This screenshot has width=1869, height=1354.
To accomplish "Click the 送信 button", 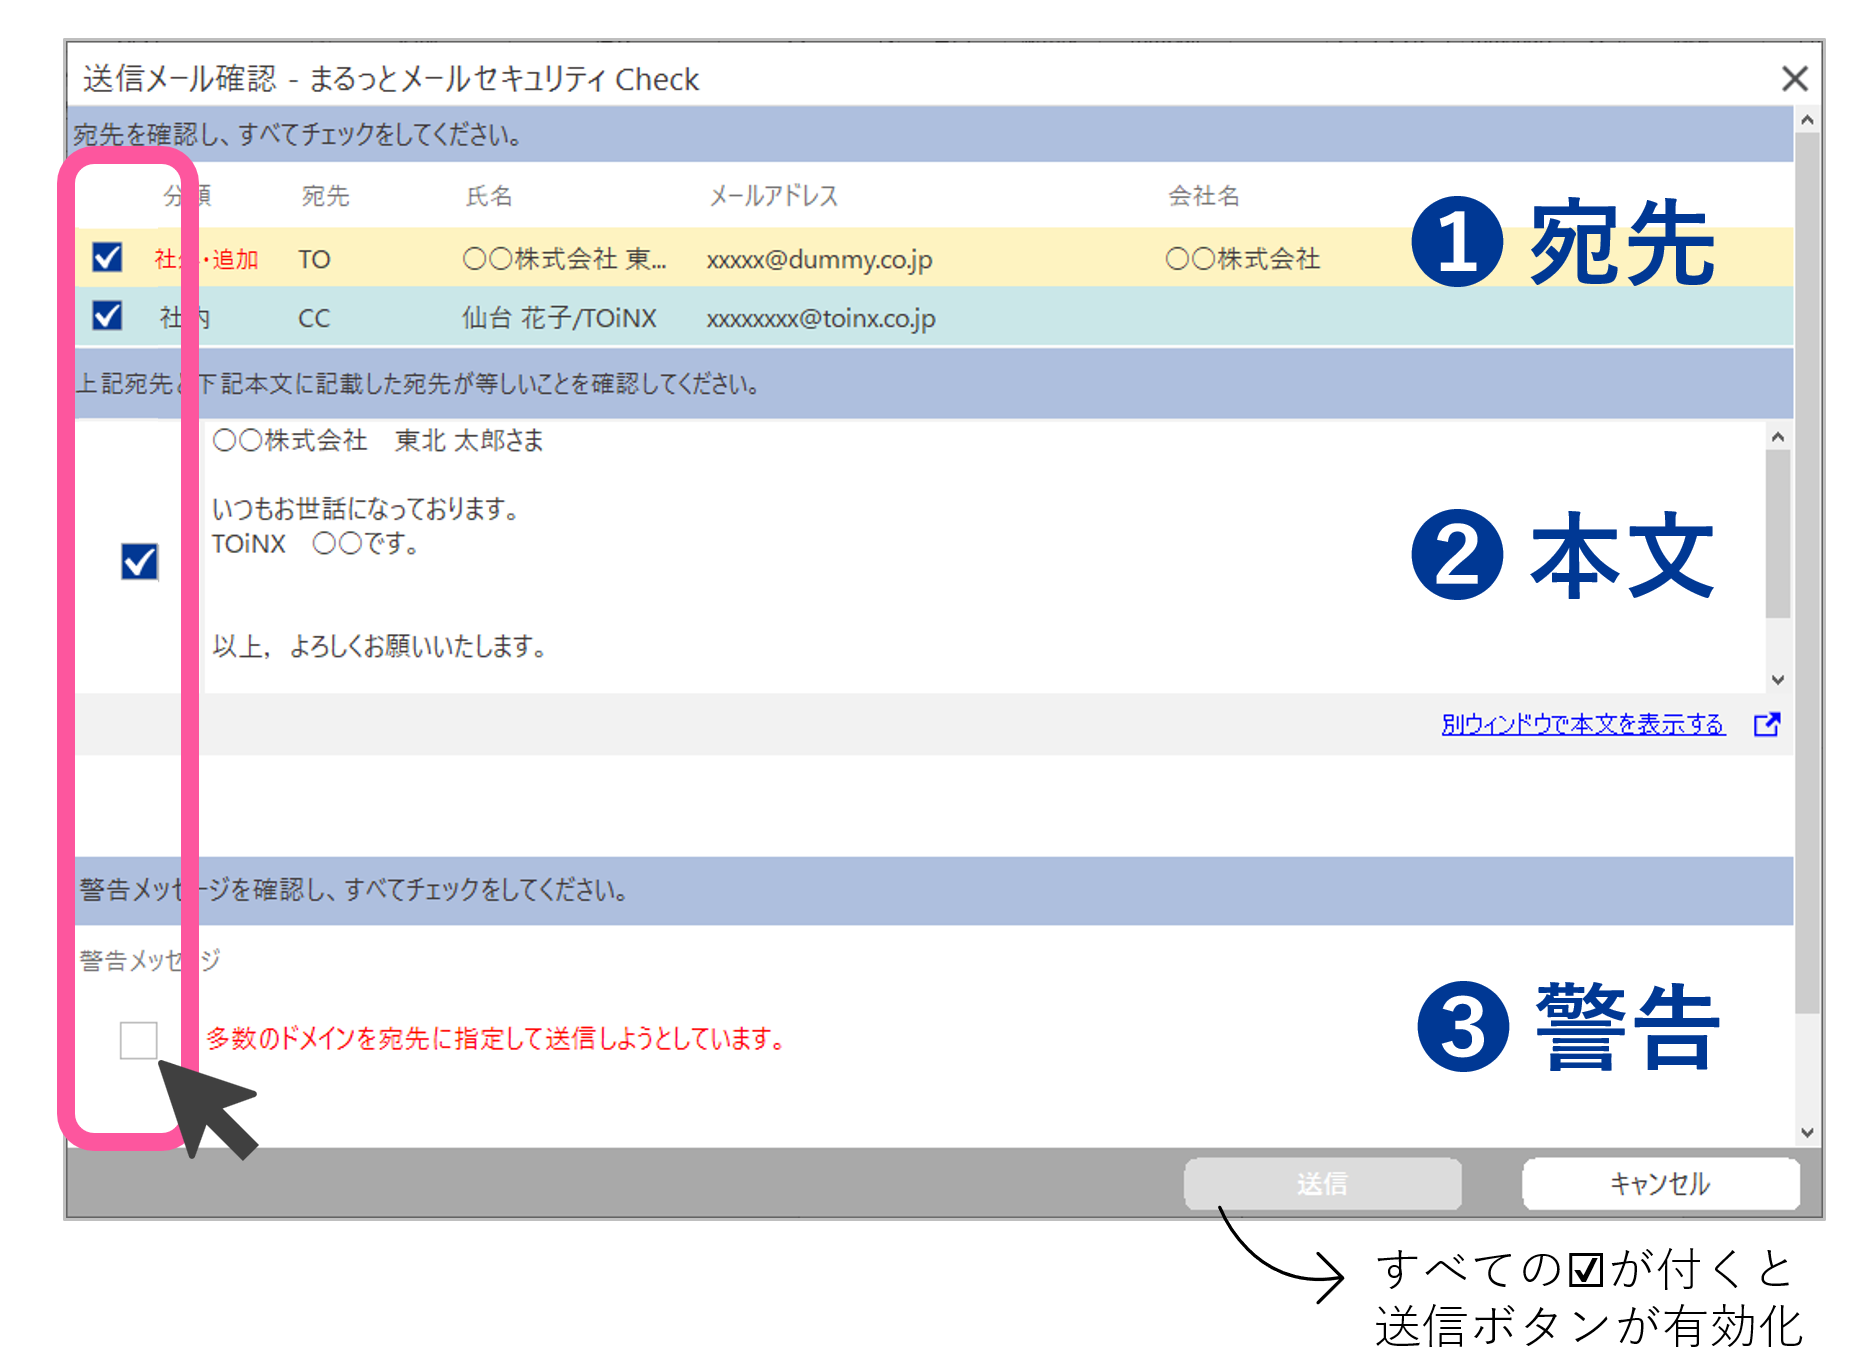I will coord(1322,1184).
